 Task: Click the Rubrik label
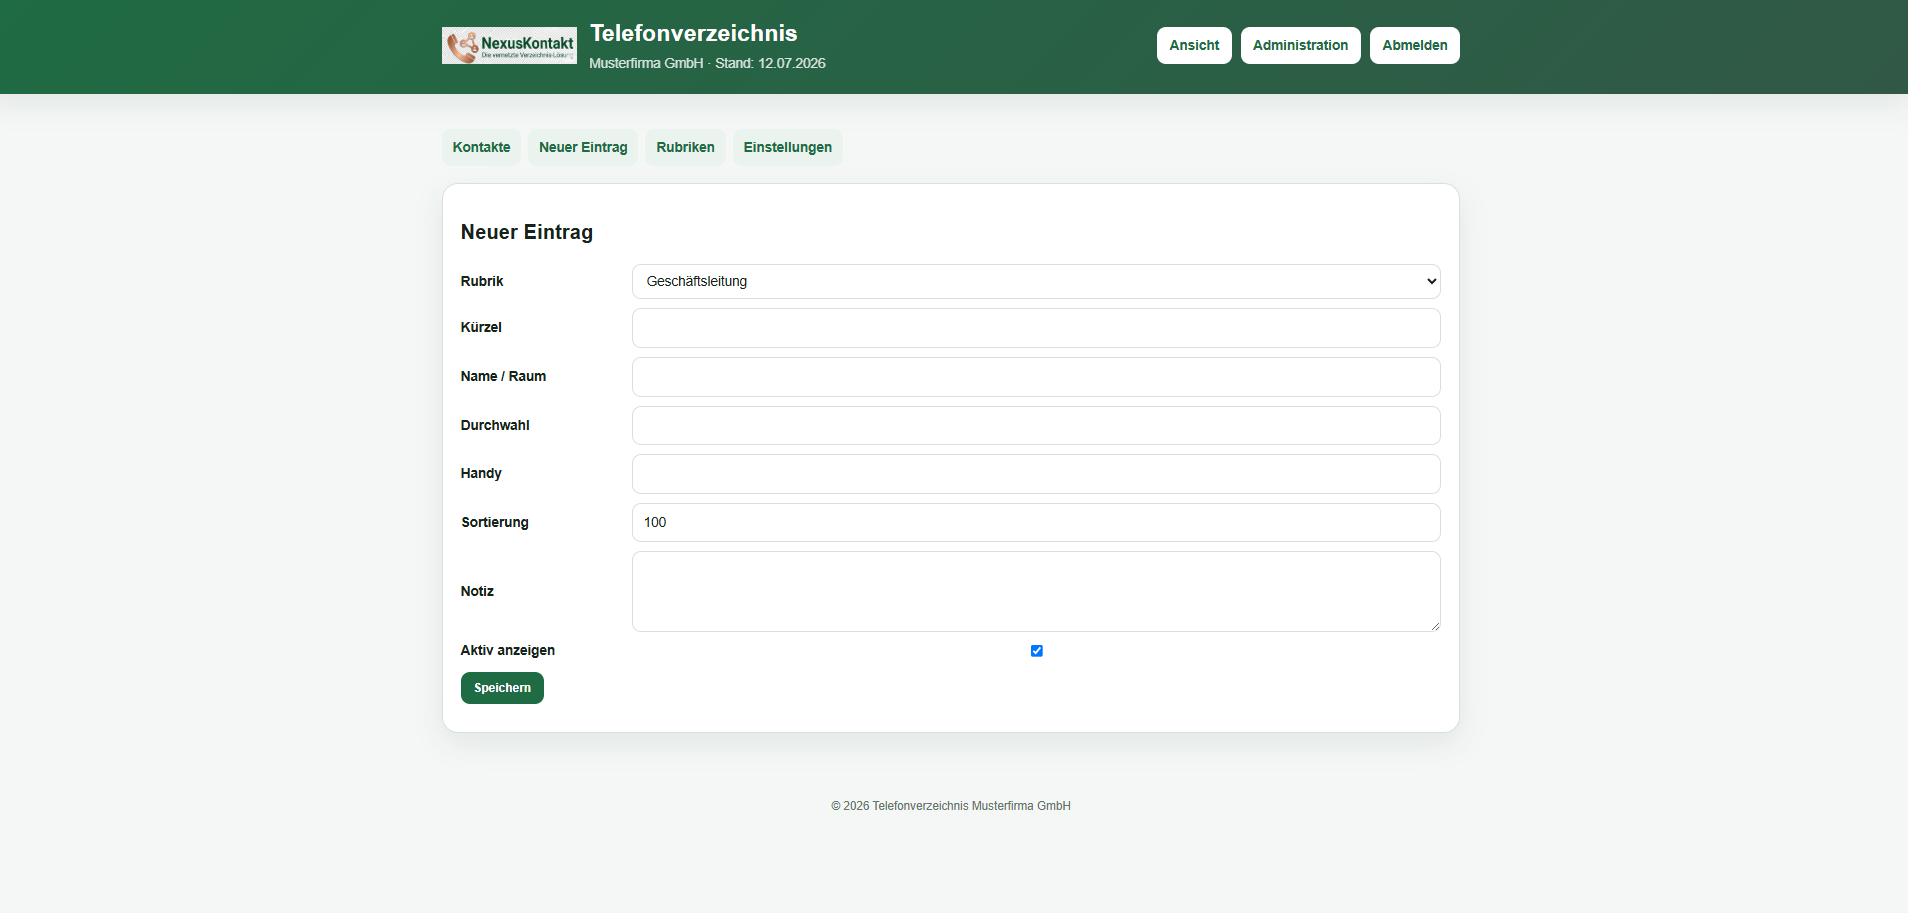coord(482,281)
